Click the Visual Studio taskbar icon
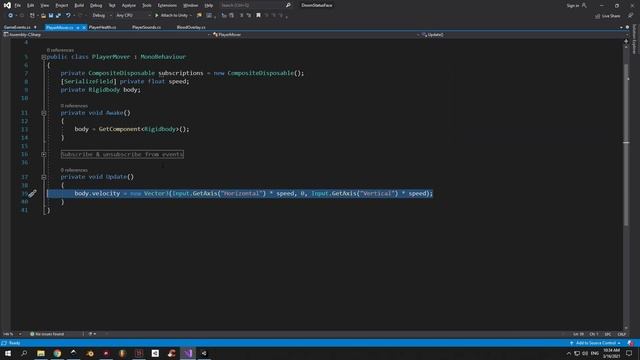This screenshot has height=360, width=640. point(188,353)
